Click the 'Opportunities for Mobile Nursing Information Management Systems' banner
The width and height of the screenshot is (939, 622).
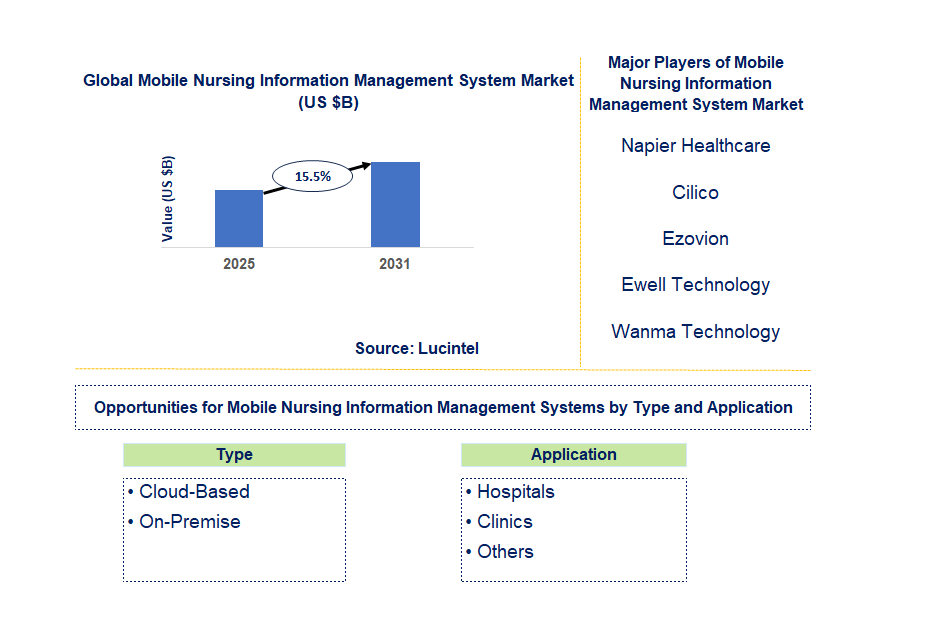443,408
